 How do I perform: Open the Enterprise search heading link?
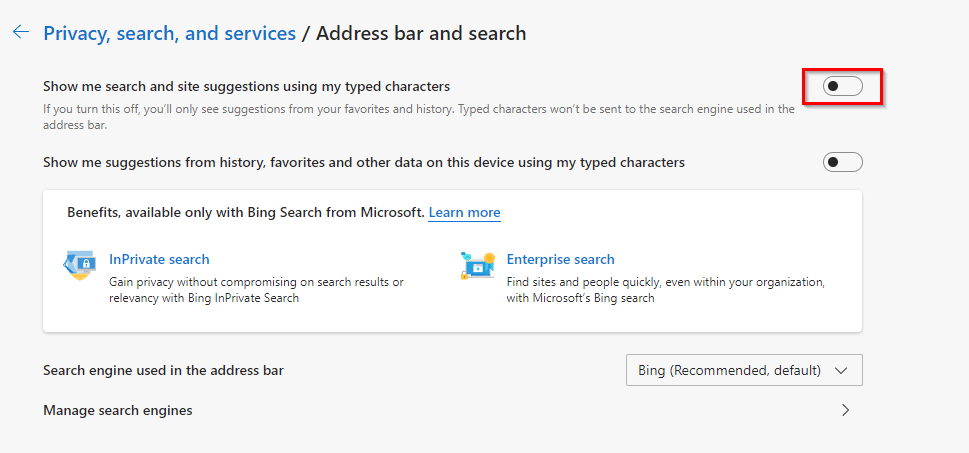click(x=561, y=260)
